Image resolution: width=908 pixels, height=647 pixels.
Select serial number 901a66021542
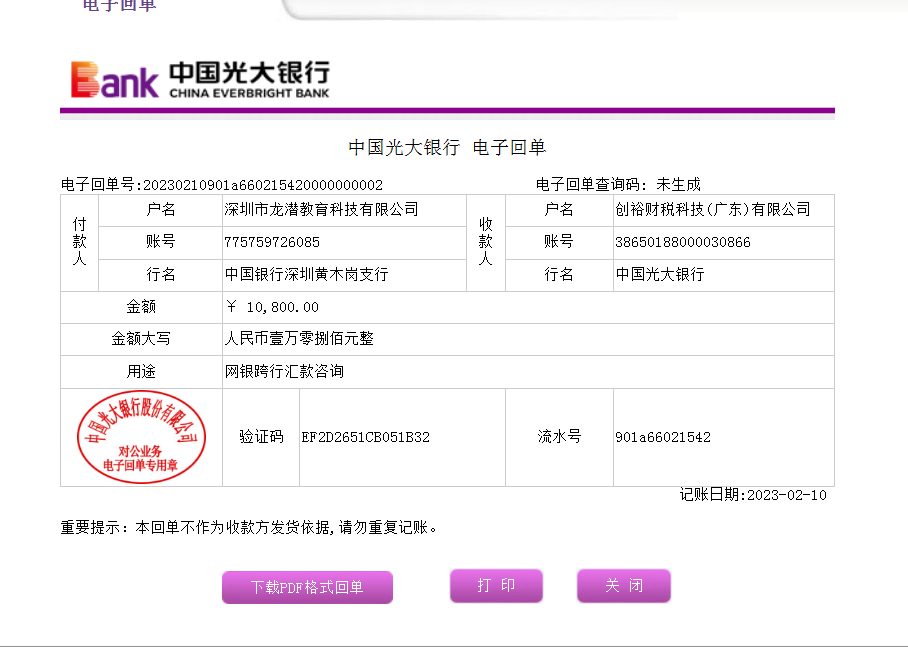pos(663,437)
